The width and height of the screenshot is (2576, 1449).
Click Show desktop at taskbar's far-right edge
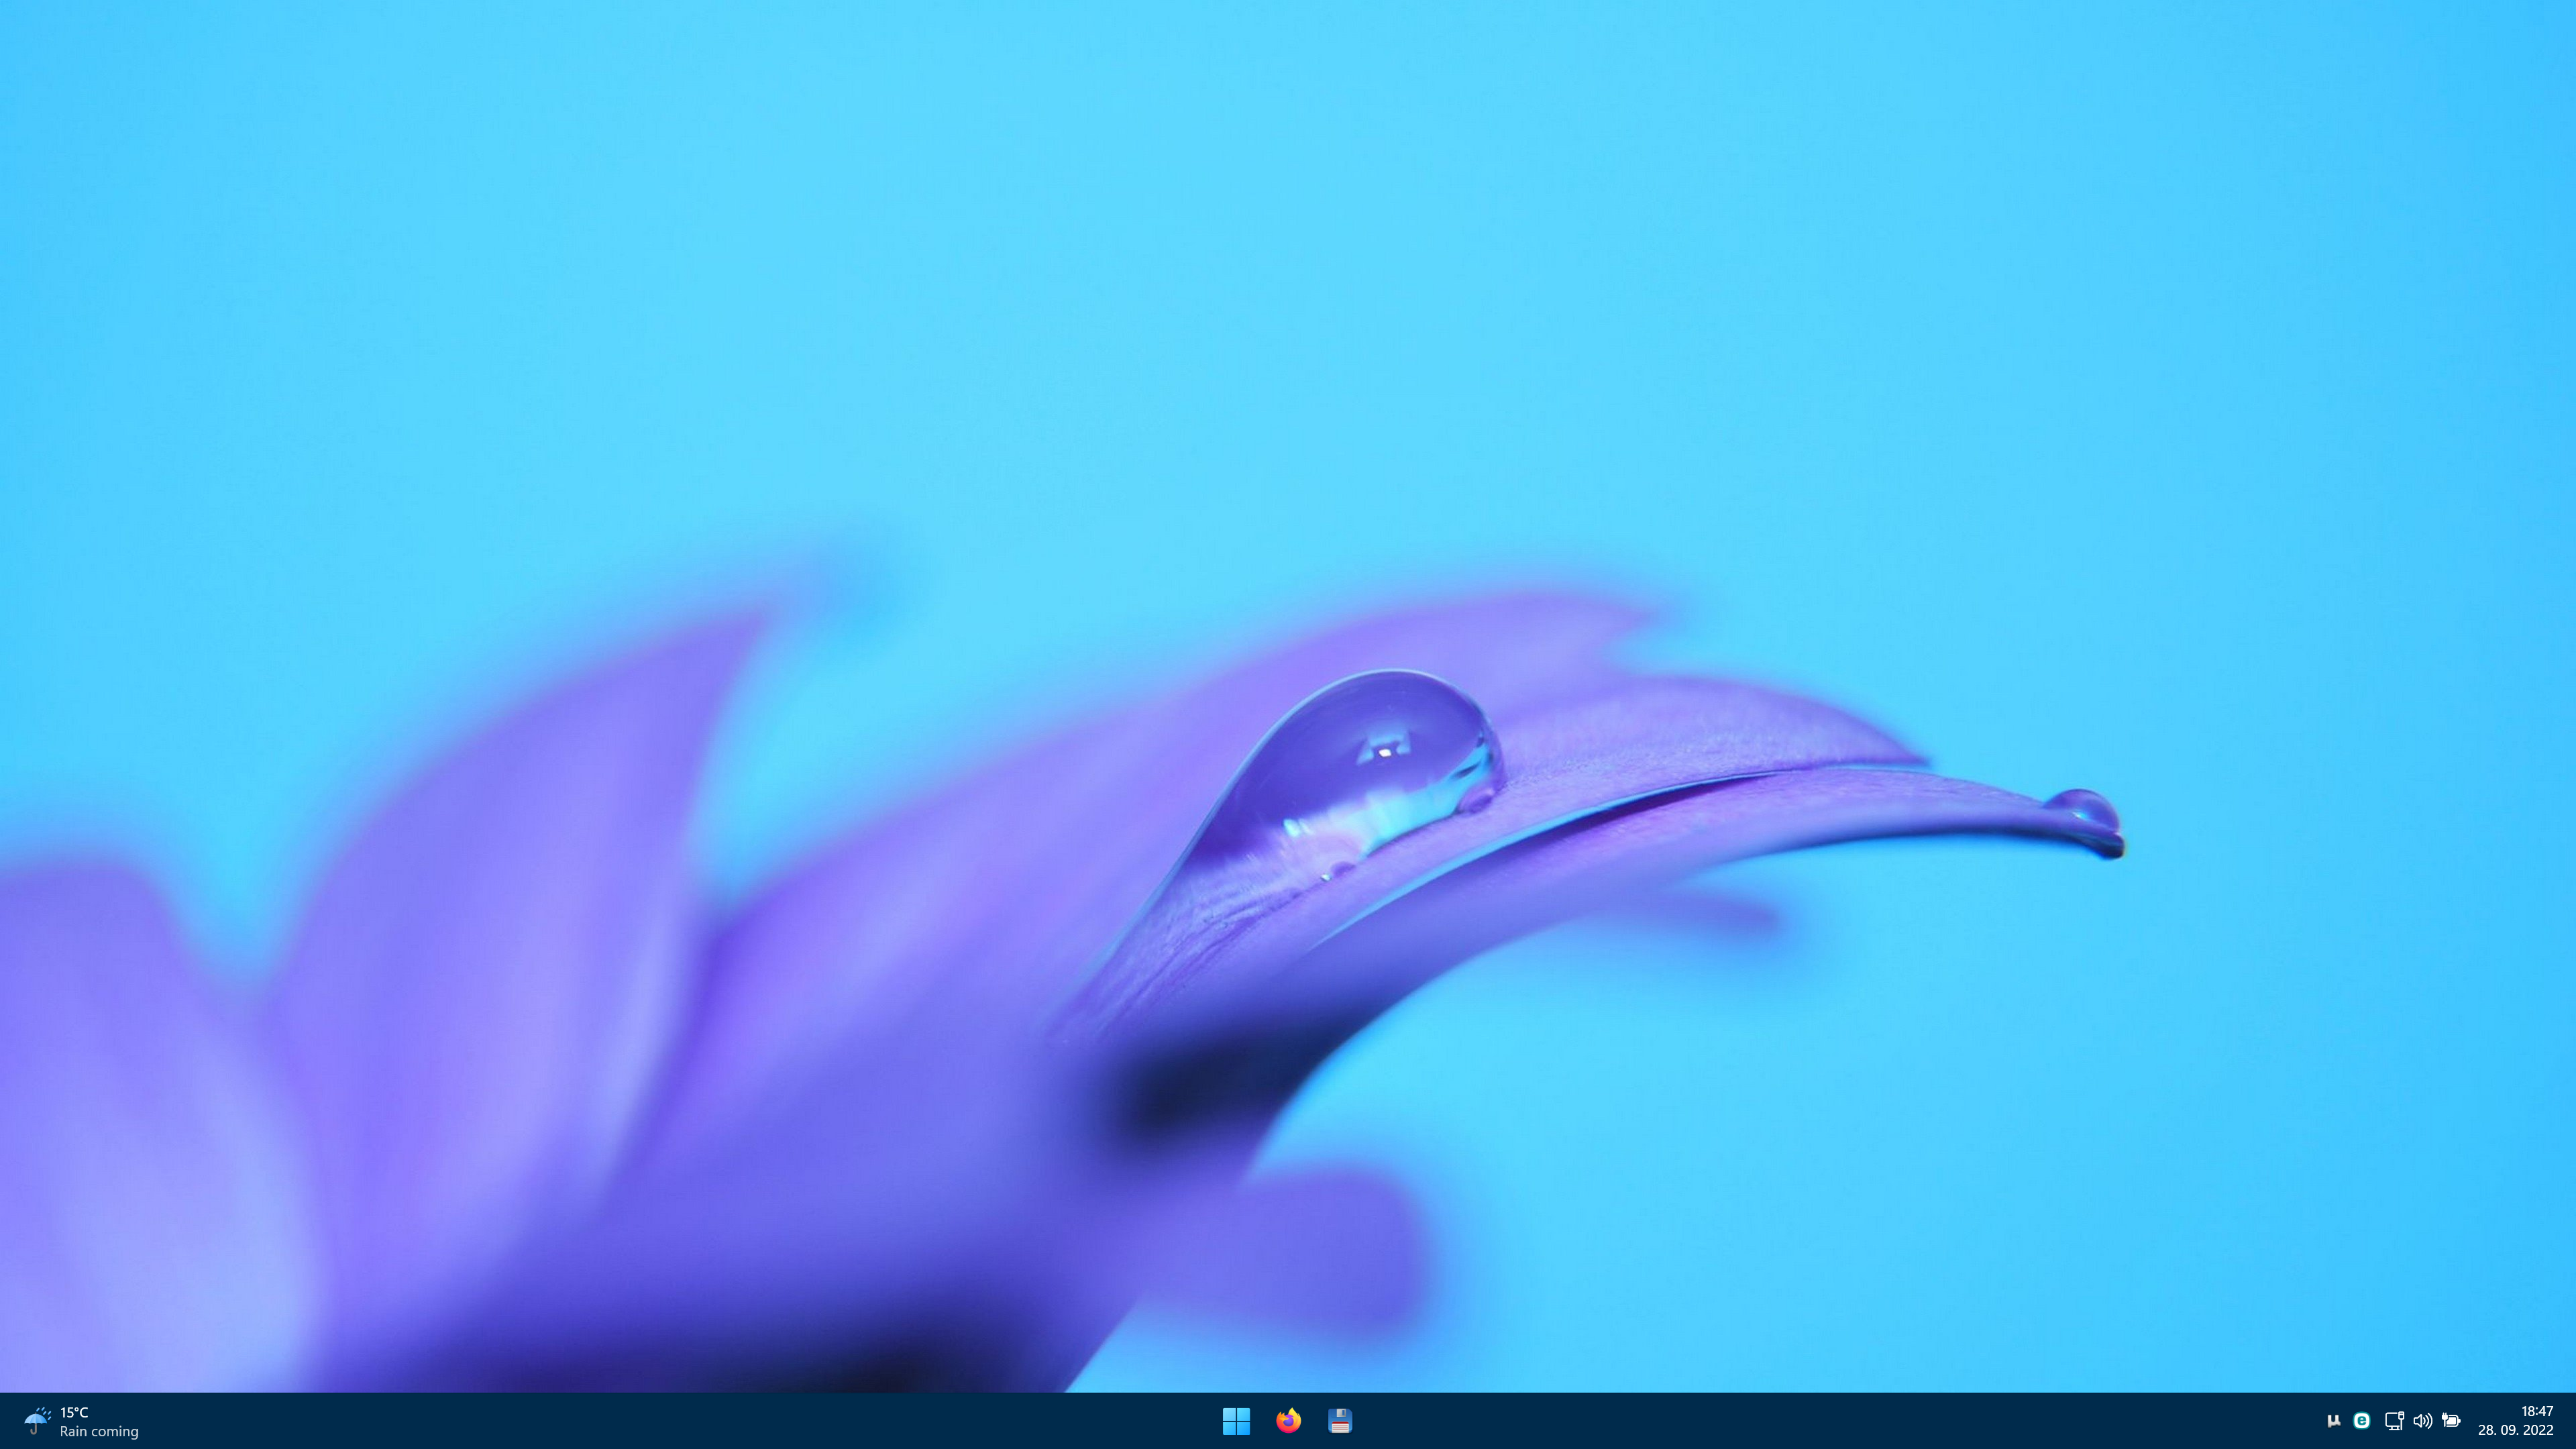2572,1420
